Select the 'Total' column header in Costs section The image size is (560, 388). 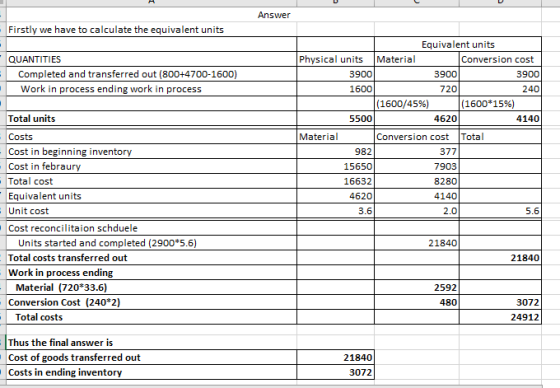point(500,136)
